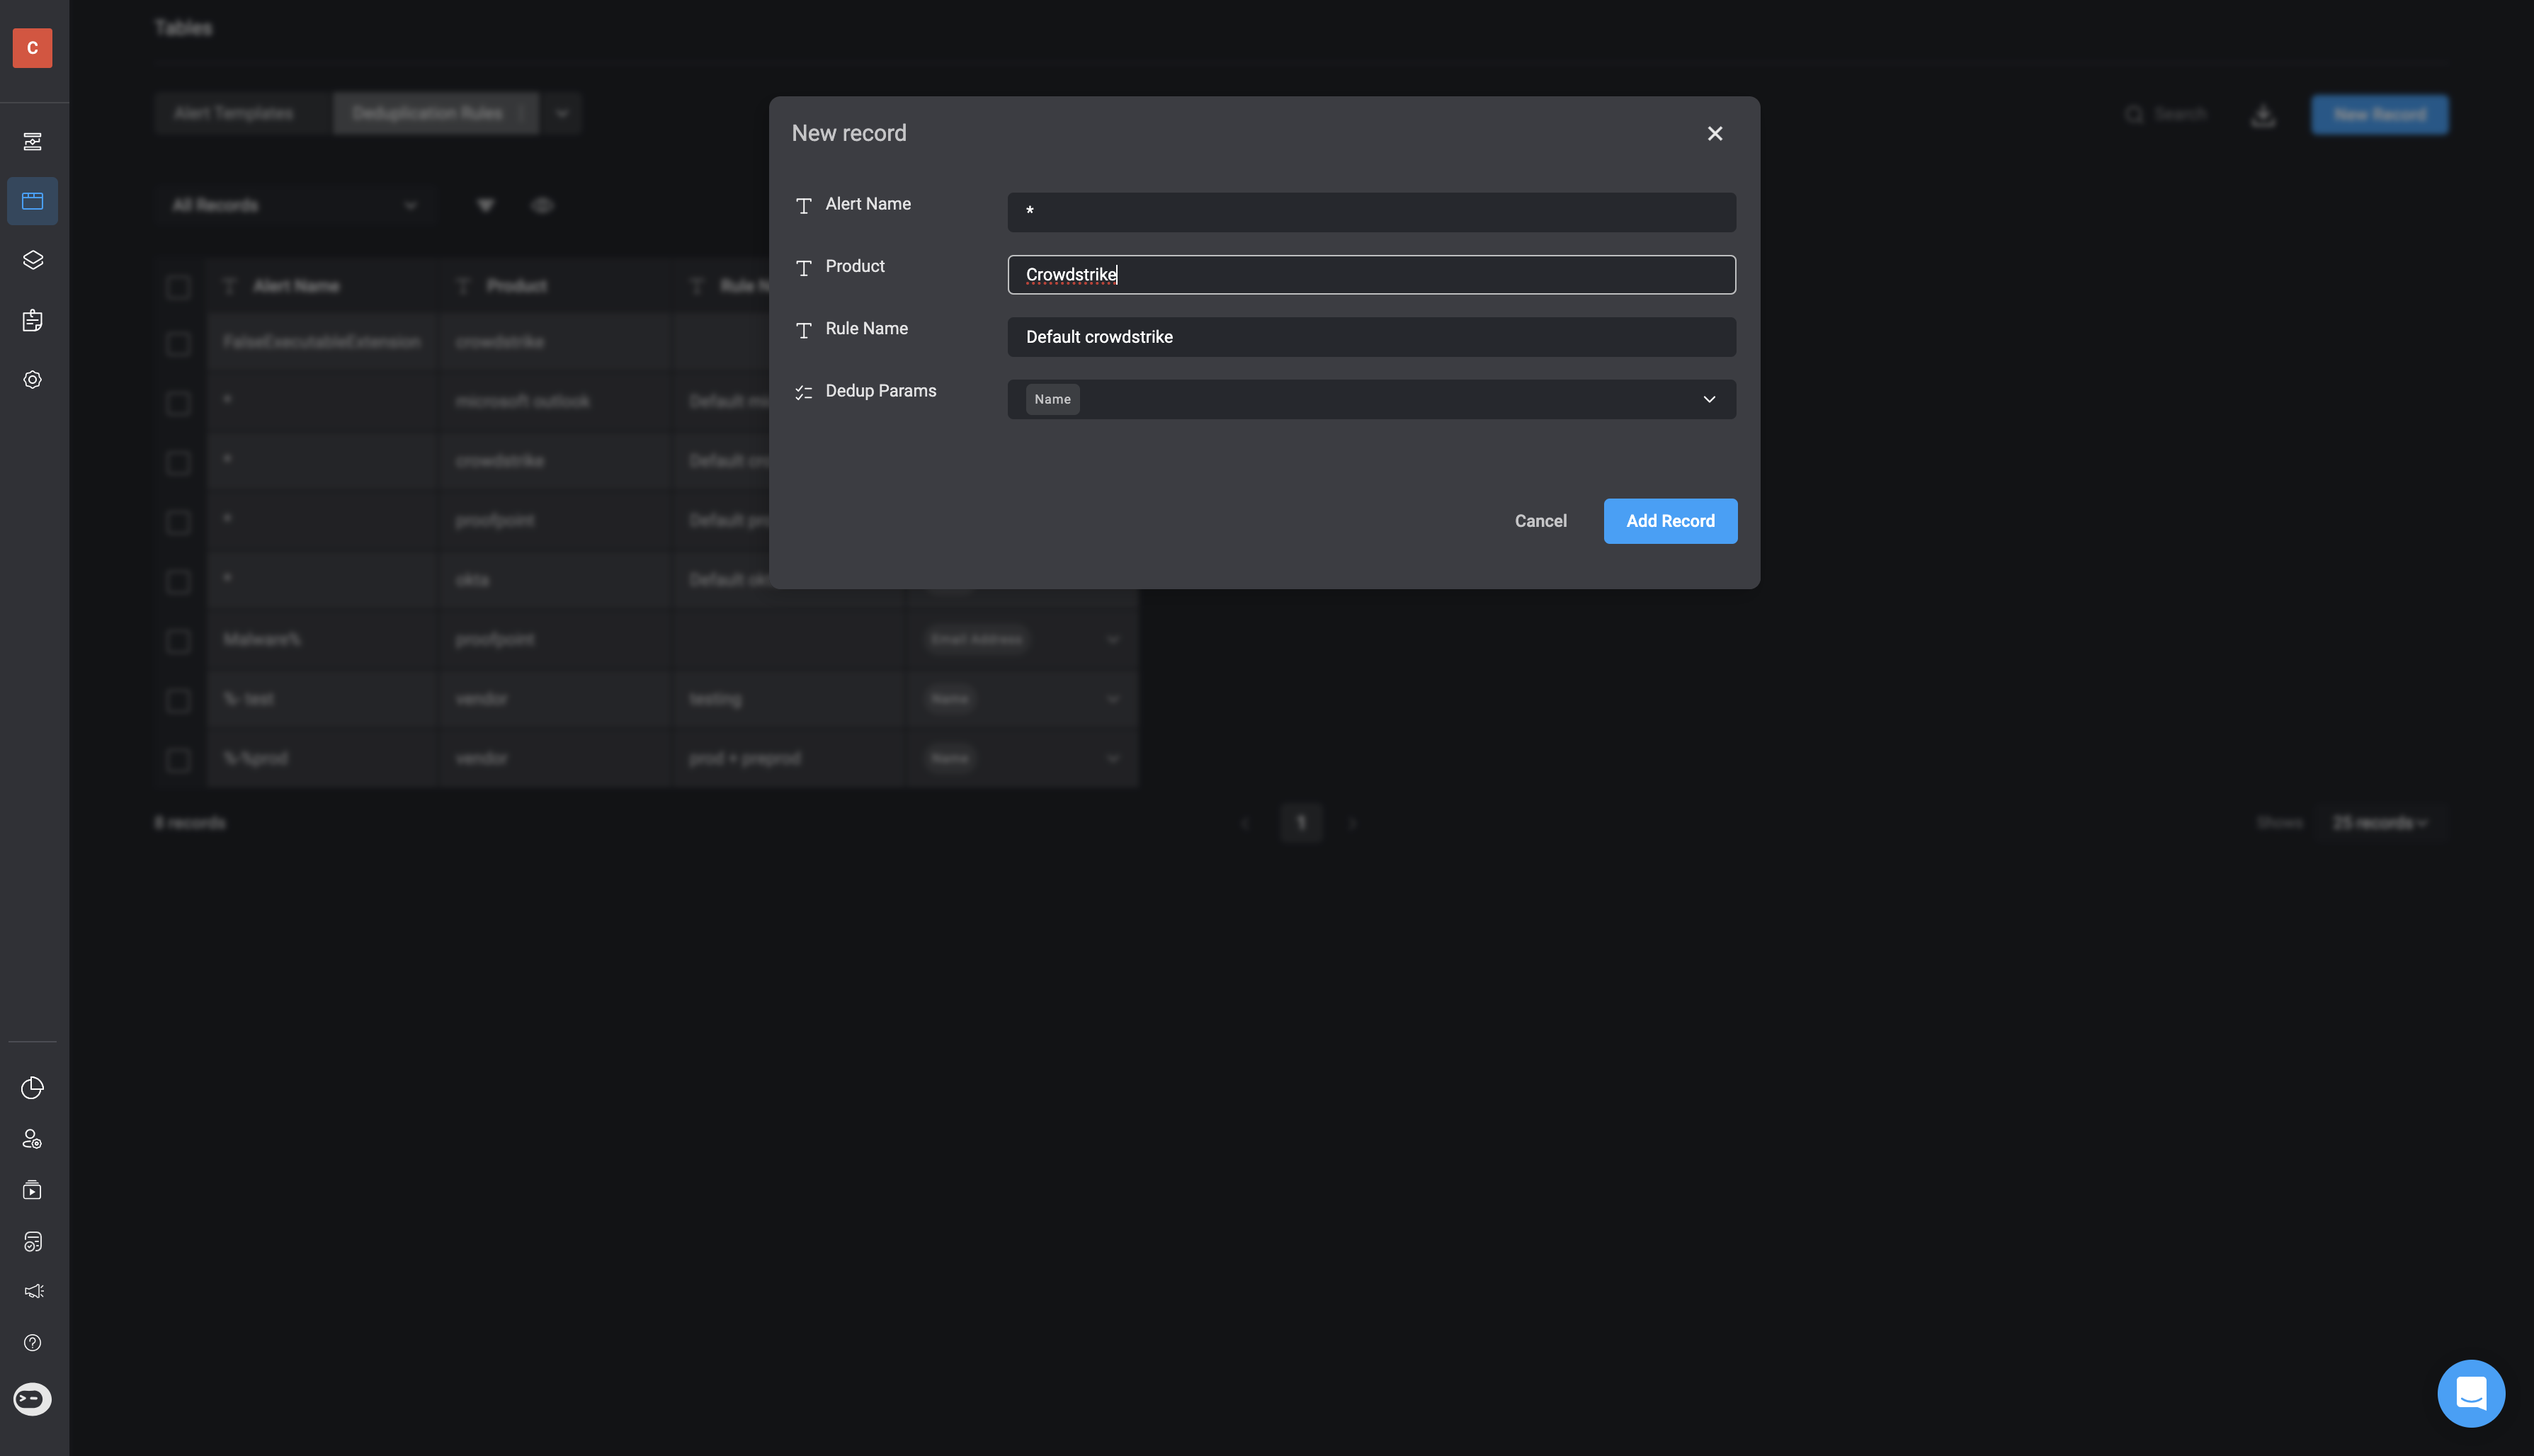Click the filter funnel icon
This screenshot has height=1456, width=2534.
point(485,205)
